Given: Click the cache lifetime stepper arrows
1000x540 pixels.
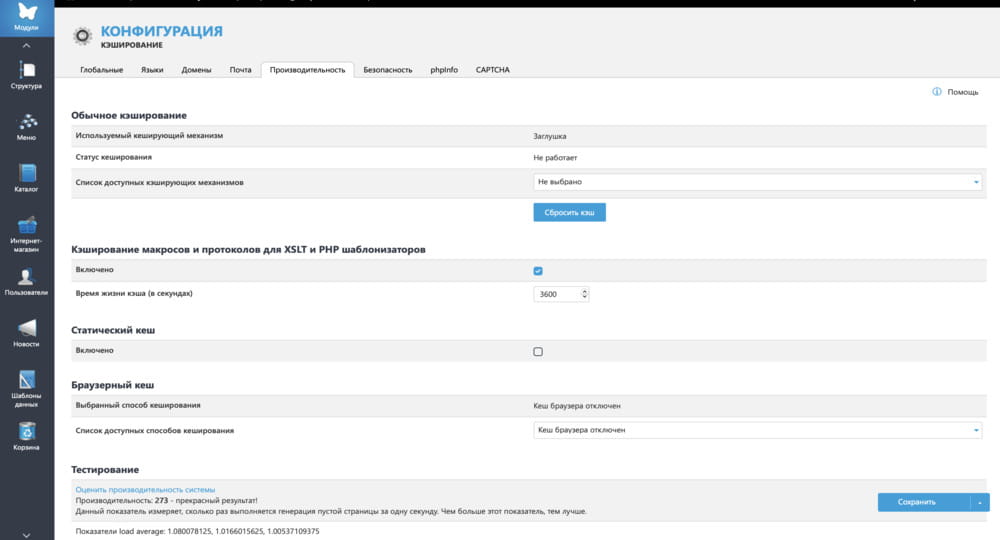Looking at the screenshot, I should [x=584, y=294].
